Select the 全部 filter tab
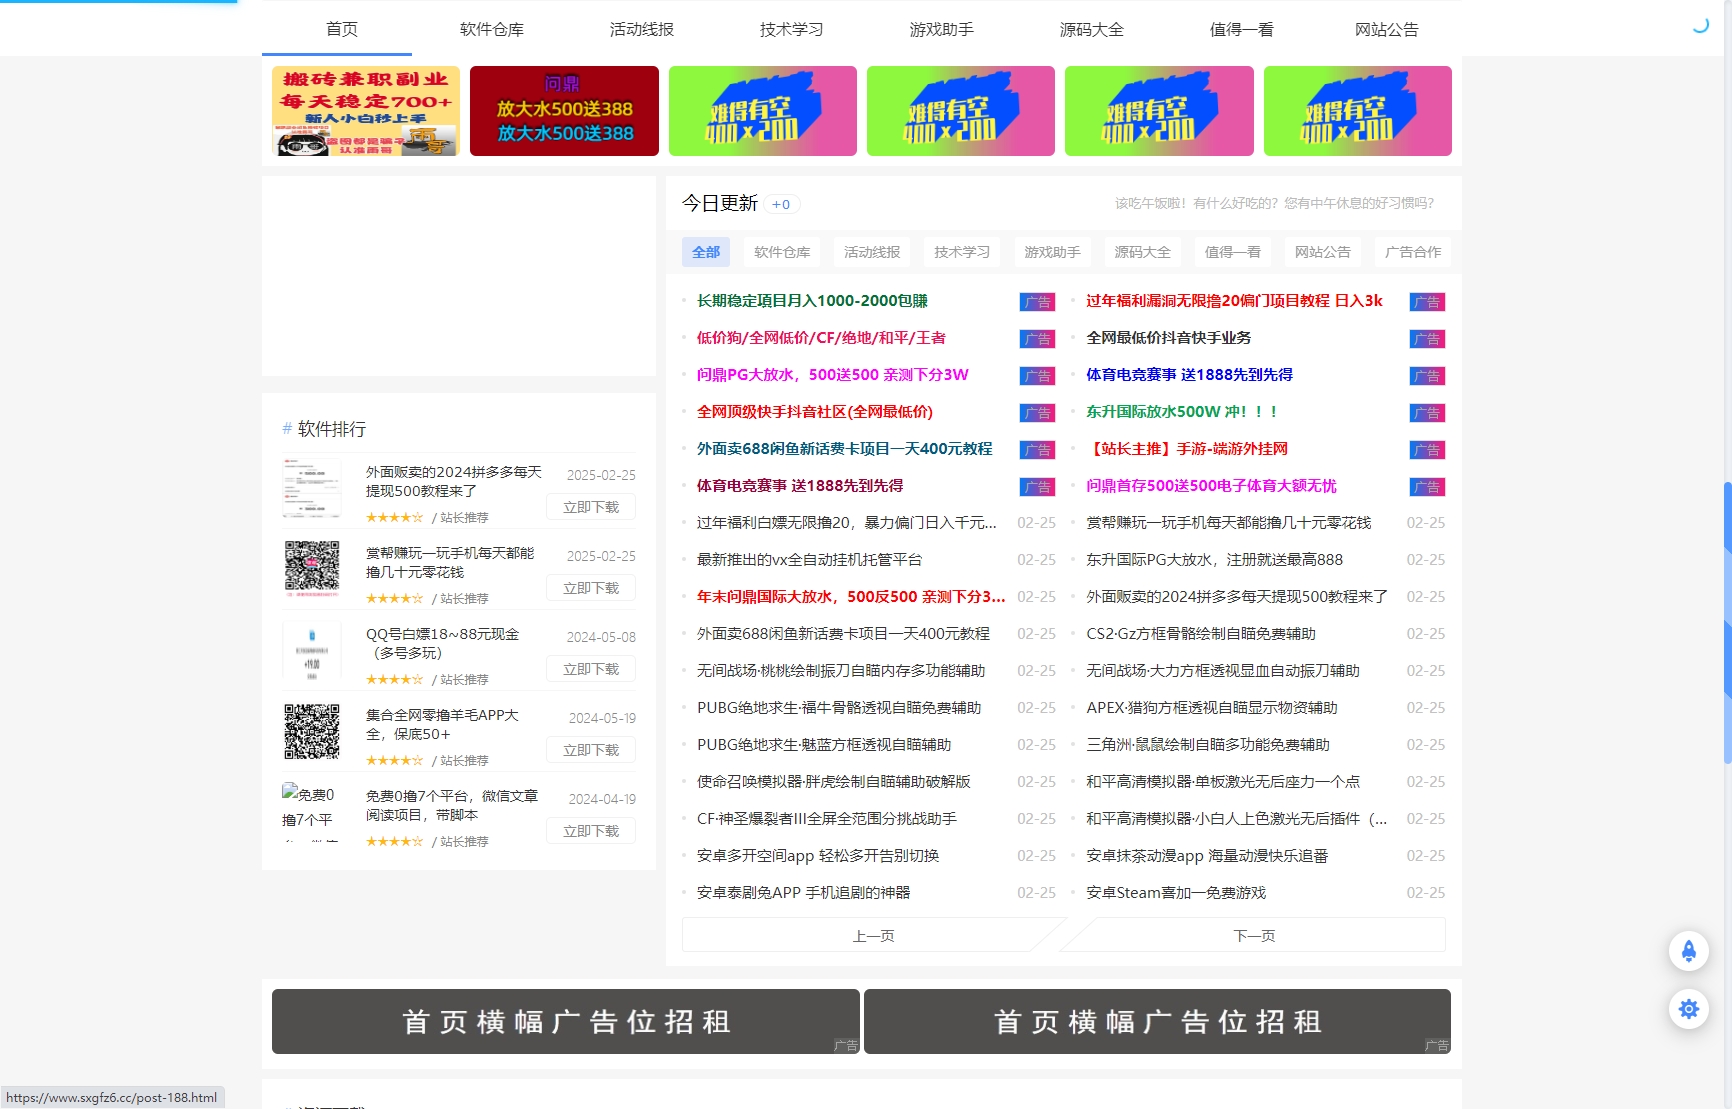1732x1109 pixels. pyautogui.click(x=706, y=252)
